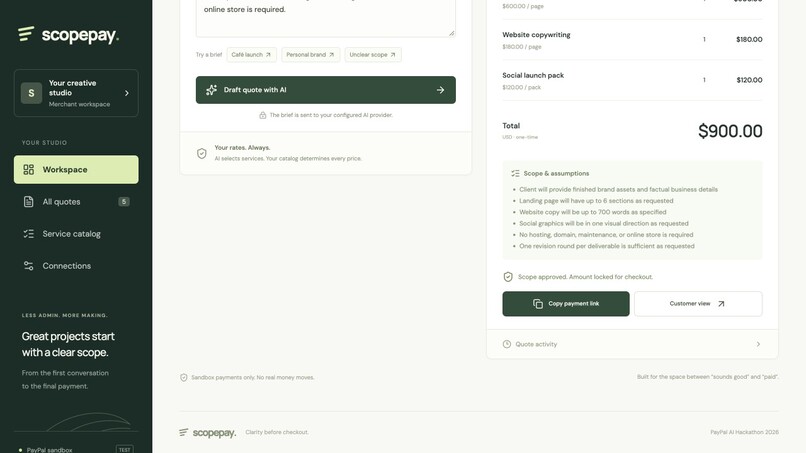Click the Customer view external arrow icon
Viewport: 806px width, 453px height.
[721, 304]
